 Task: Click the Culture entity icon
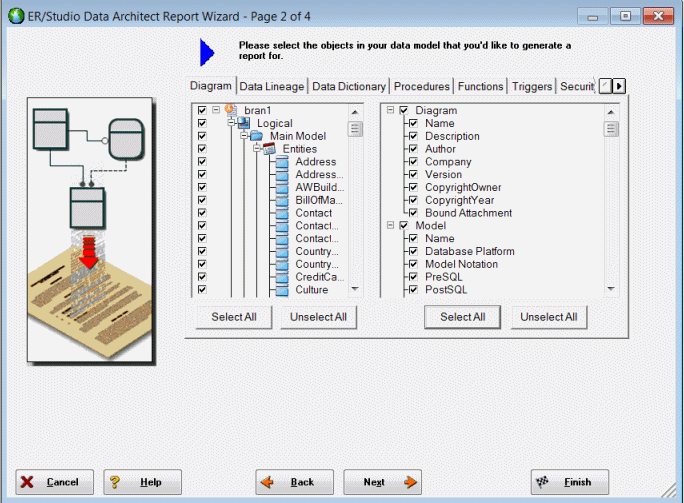pyautogui.click(x=282, y=290)
